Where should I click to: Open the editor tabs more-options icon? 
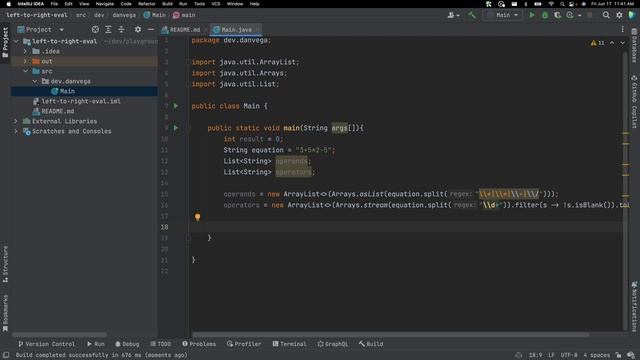(622, 29)
